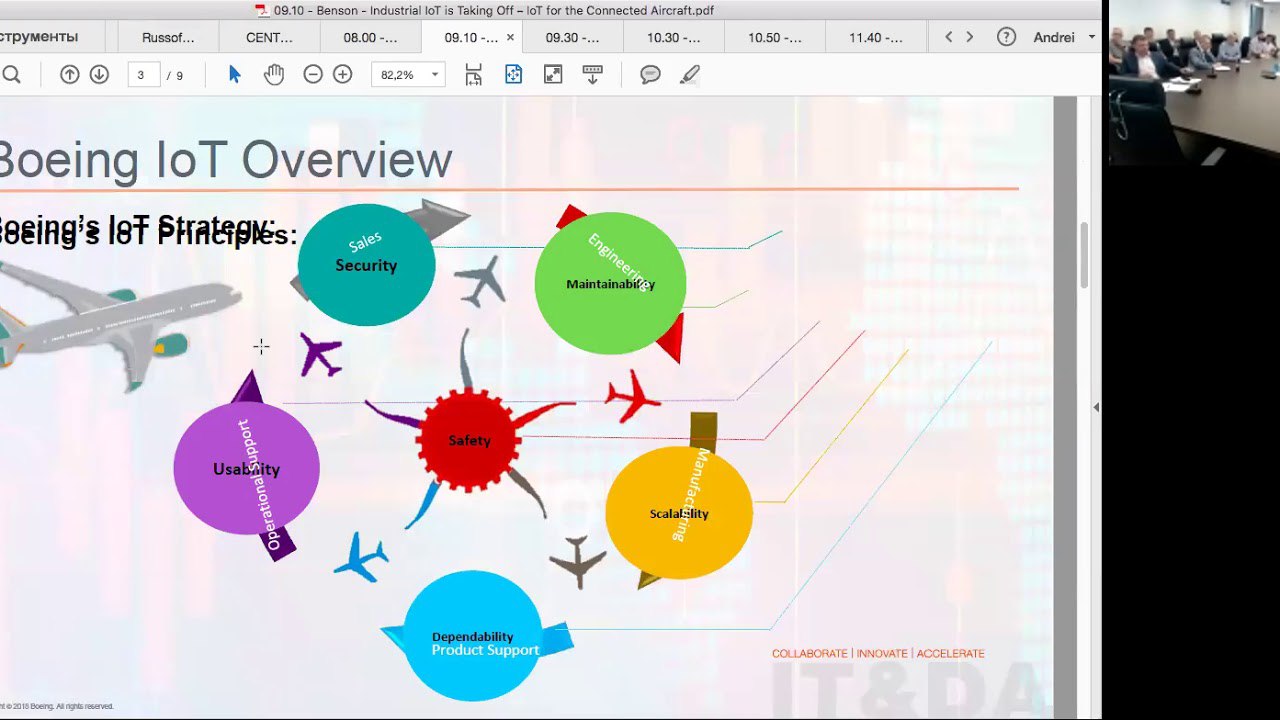The image size is (1280, 720).
Task: Enter full screen mode icon
Action: [x=553, y=75]
